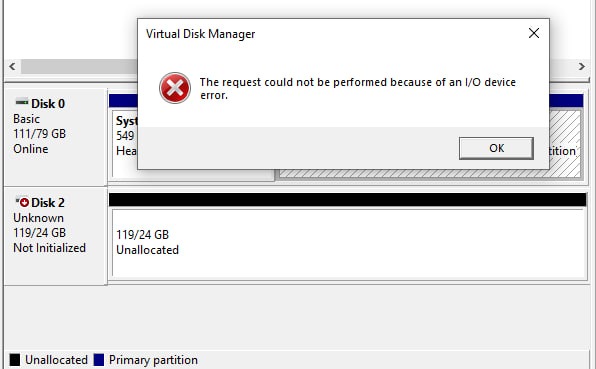
Task: Click the black bar above Disk 2 volume
Action: point(347,200)
